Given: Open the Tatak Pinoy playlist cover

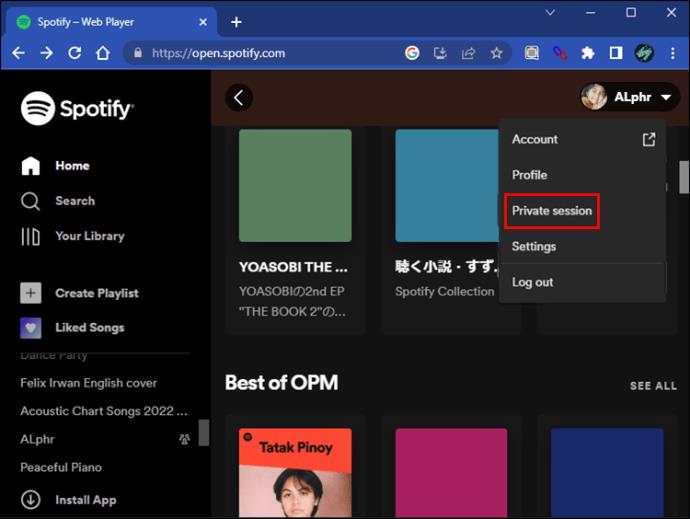Looking at the screenshot, I should tap(295, 473).
